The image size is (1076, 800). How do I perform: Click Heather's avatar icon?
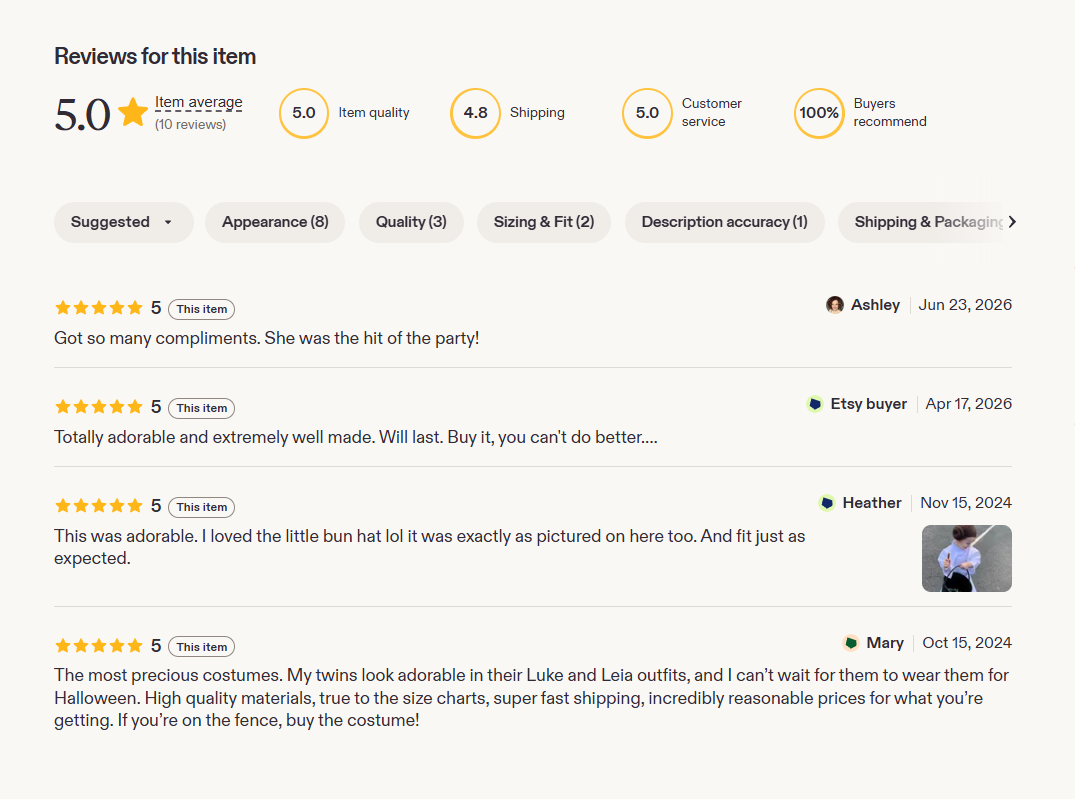pyautogui.click(x=827, y=503)
